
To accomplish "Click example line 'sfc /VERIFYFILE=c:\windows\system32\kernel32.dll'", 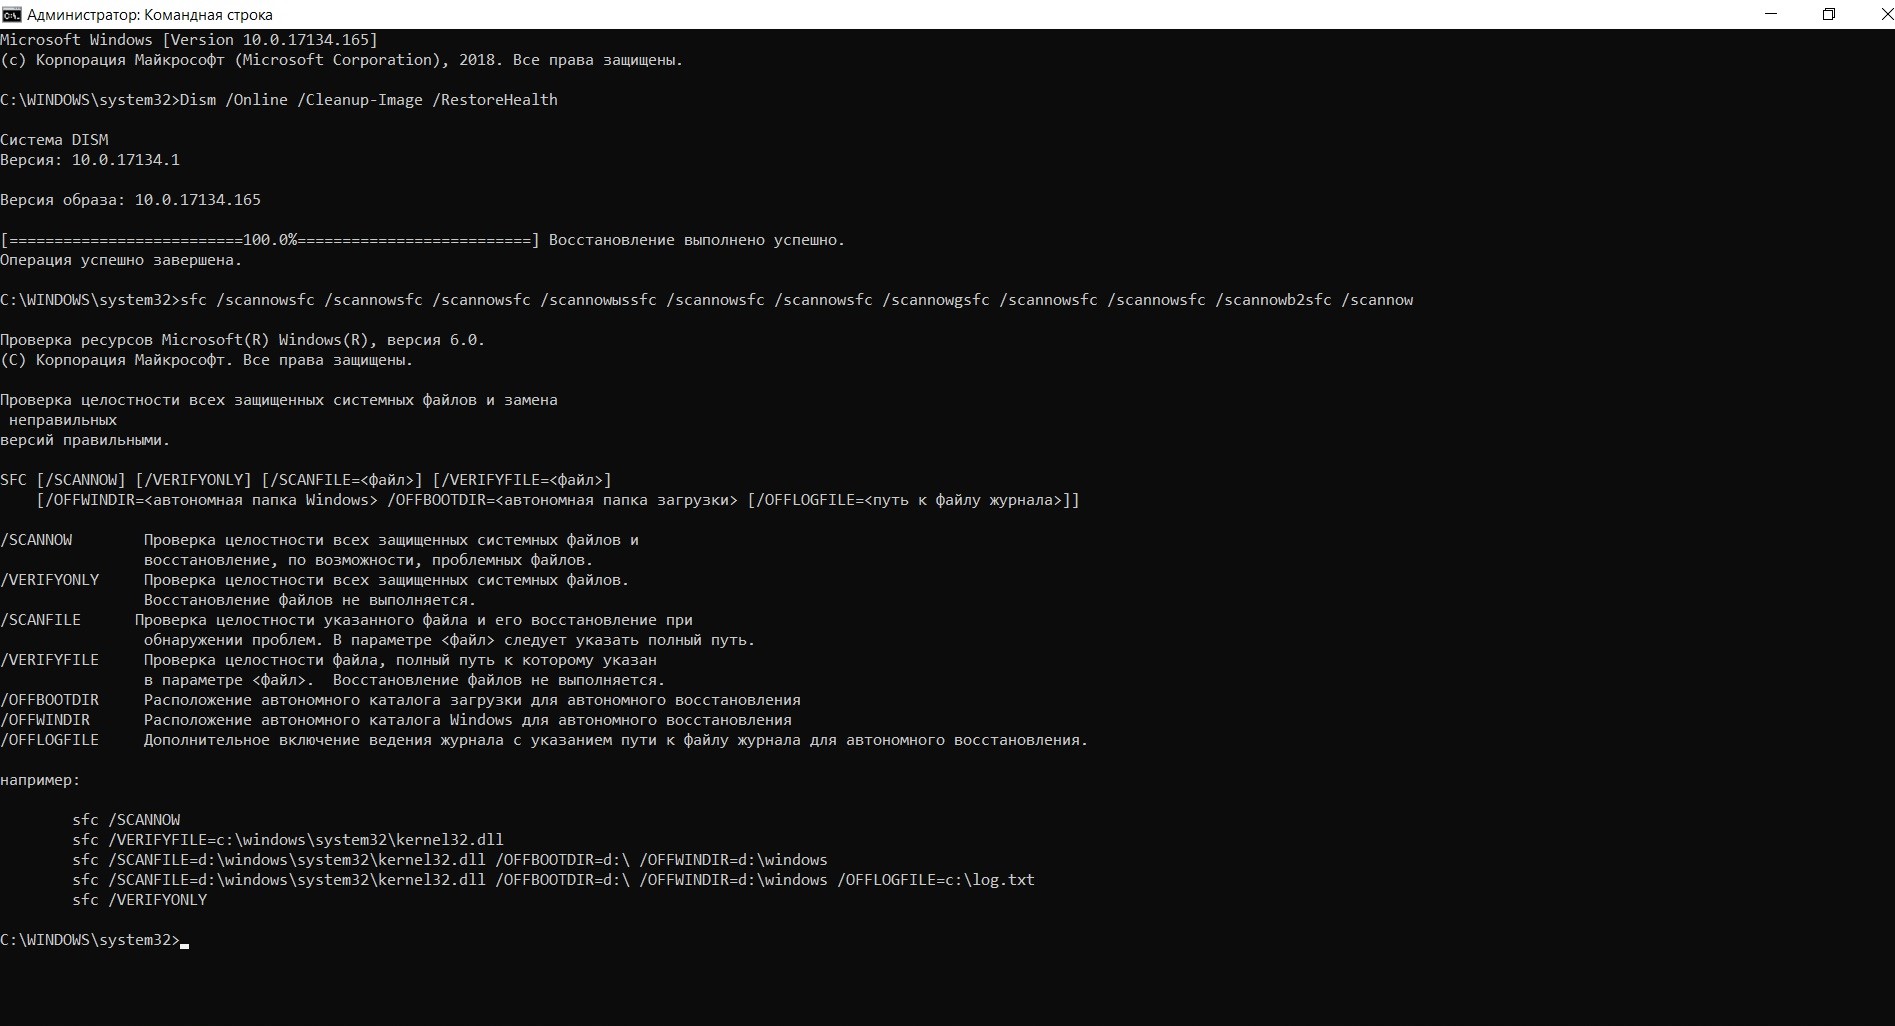I will click(288, 840).
